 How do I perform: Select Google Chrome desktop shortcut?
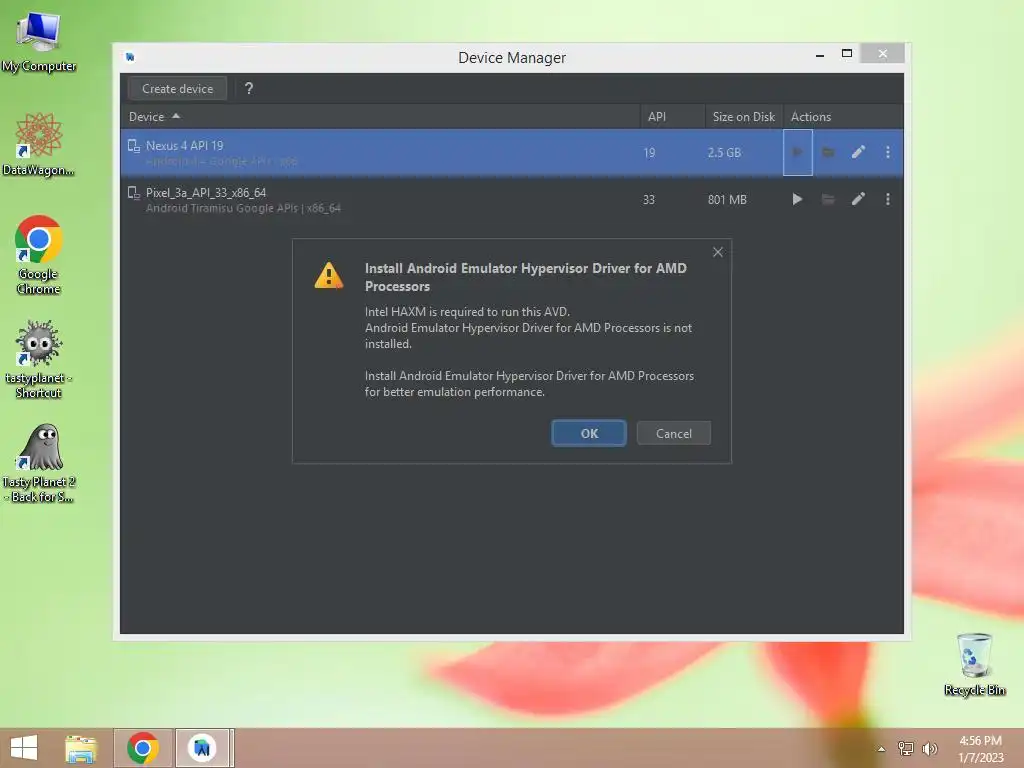(39, 255)
